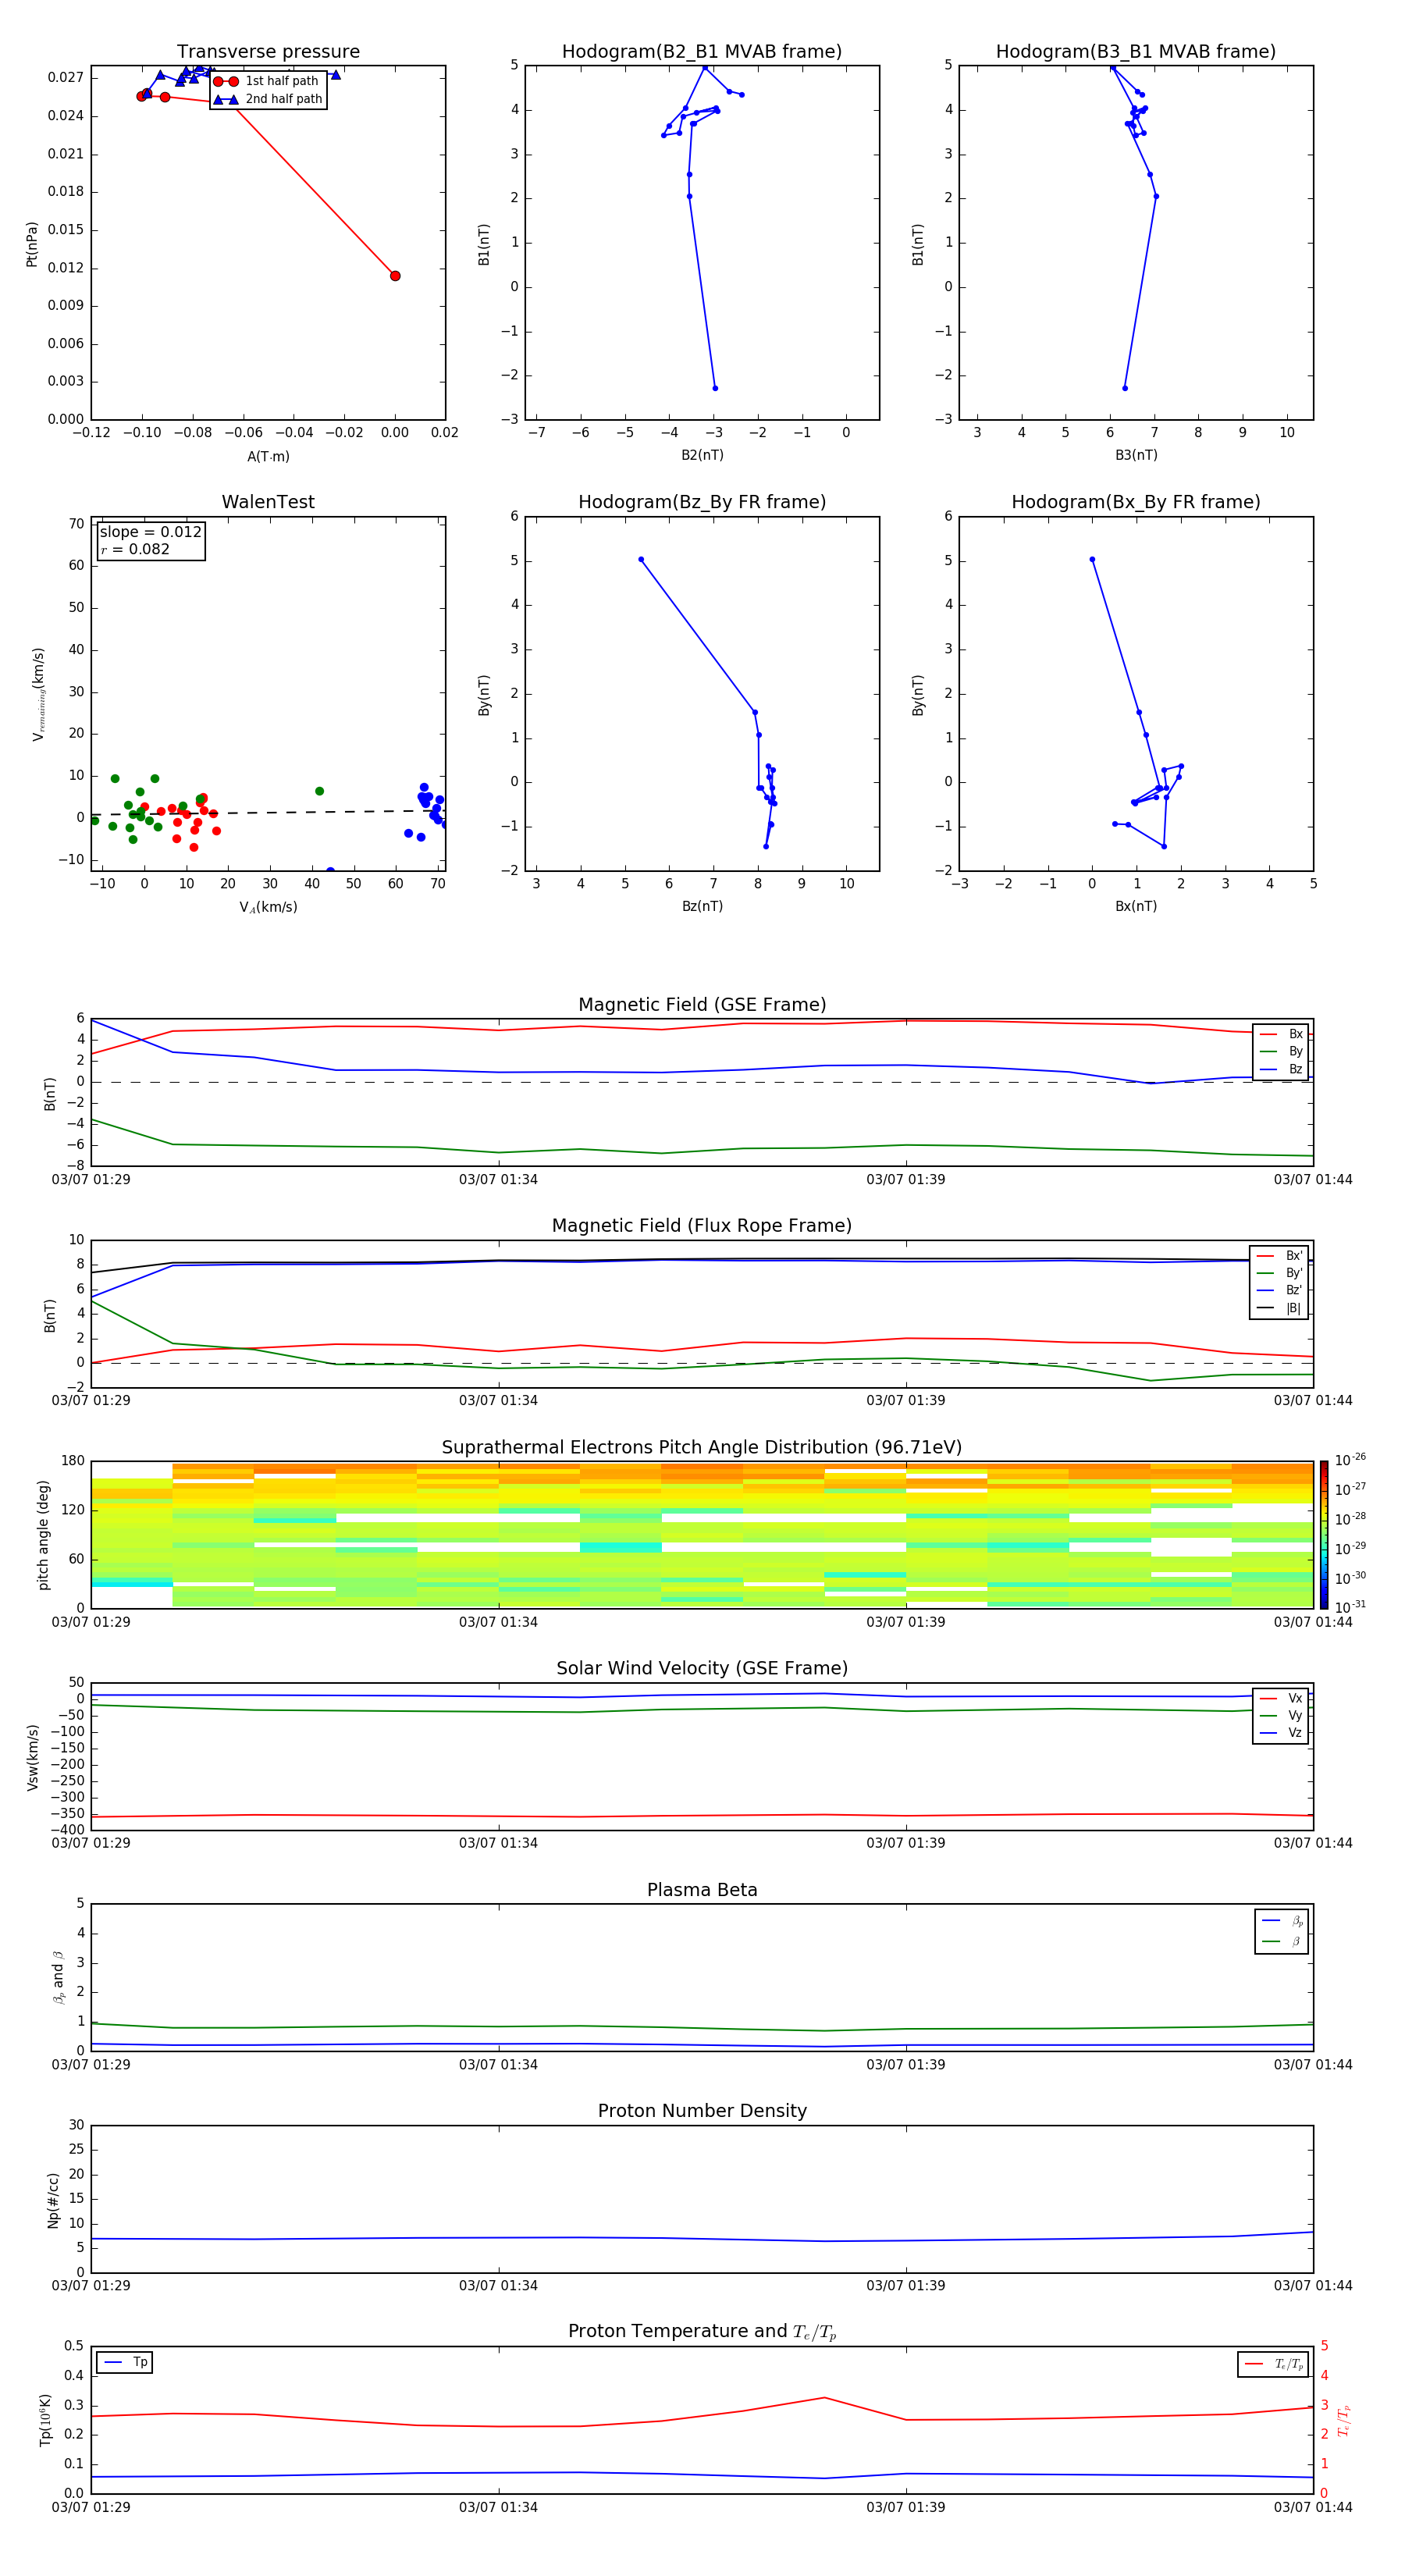
Task: Click 'Proton Number Density' title
Action: click(702, 2111)
